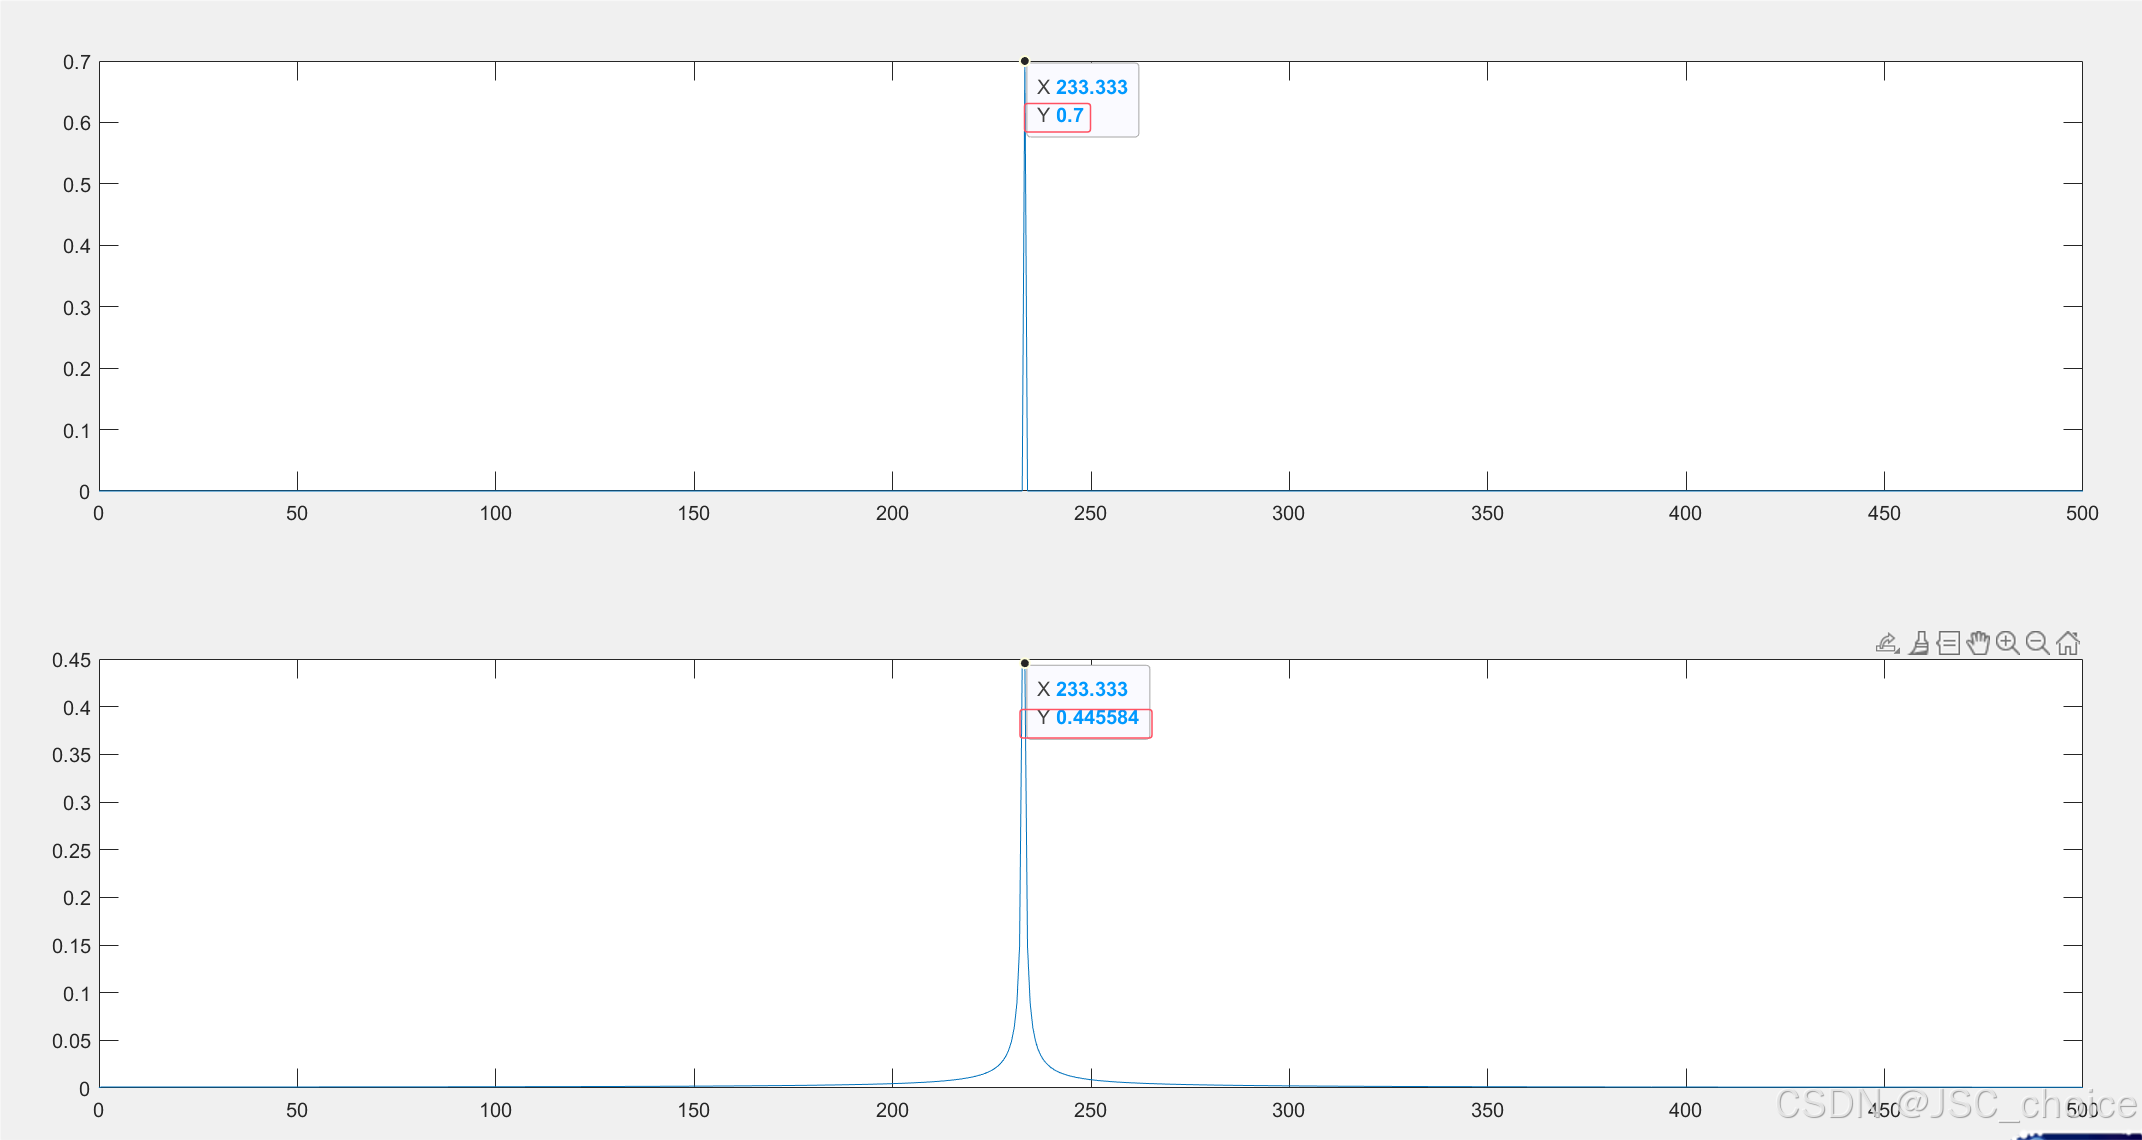Restore view with Home icon
This screenshot has height=1140, width=2142.
coord(2068,643)
